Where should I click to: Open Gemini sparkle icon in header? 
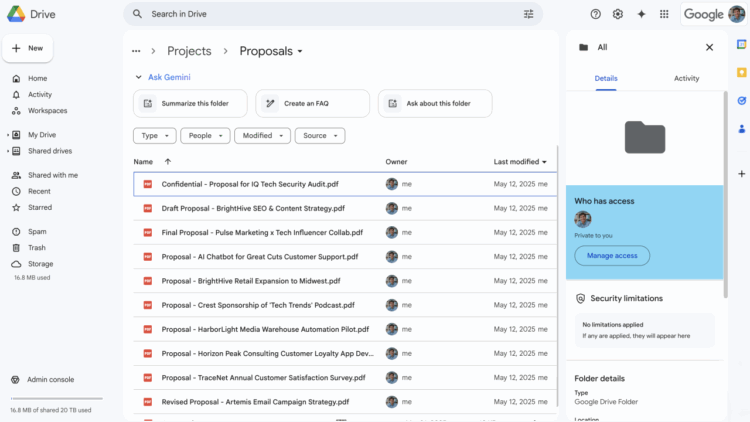point(641,14)
